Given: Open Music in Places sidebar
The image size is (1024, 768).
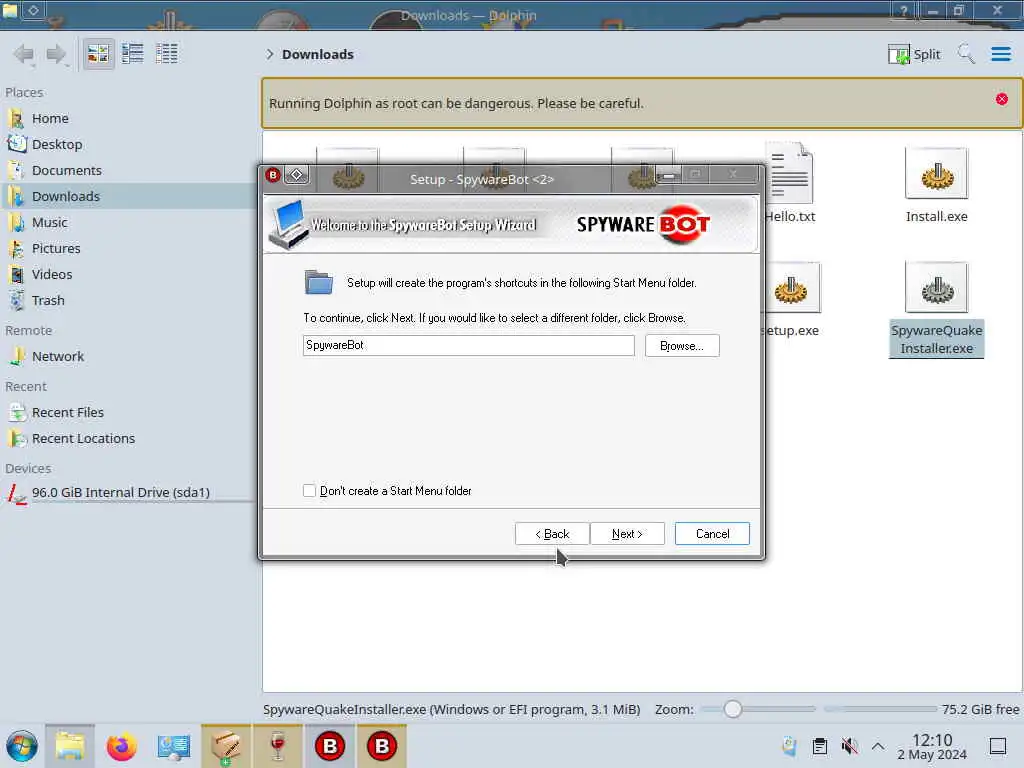Looking at the screenshot, I should point(50,223).
